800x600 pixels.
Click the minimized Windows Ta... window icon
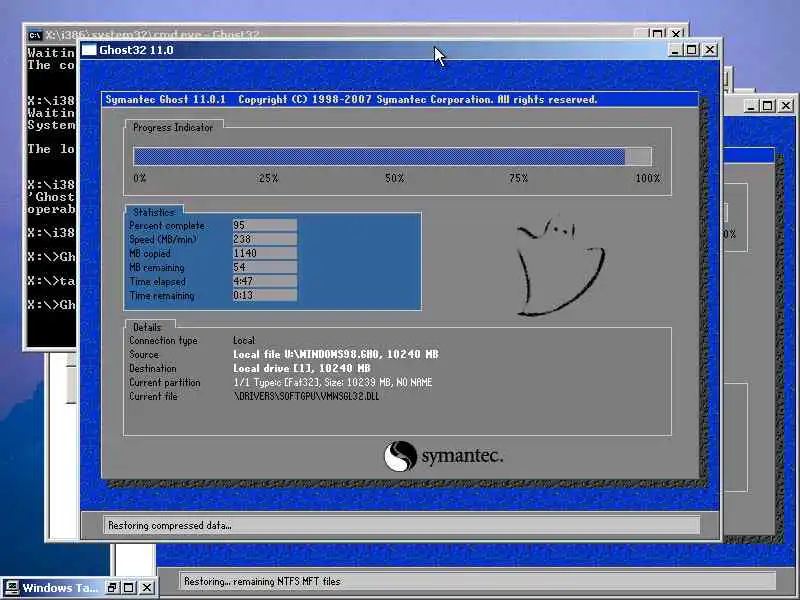coord(11,588)
